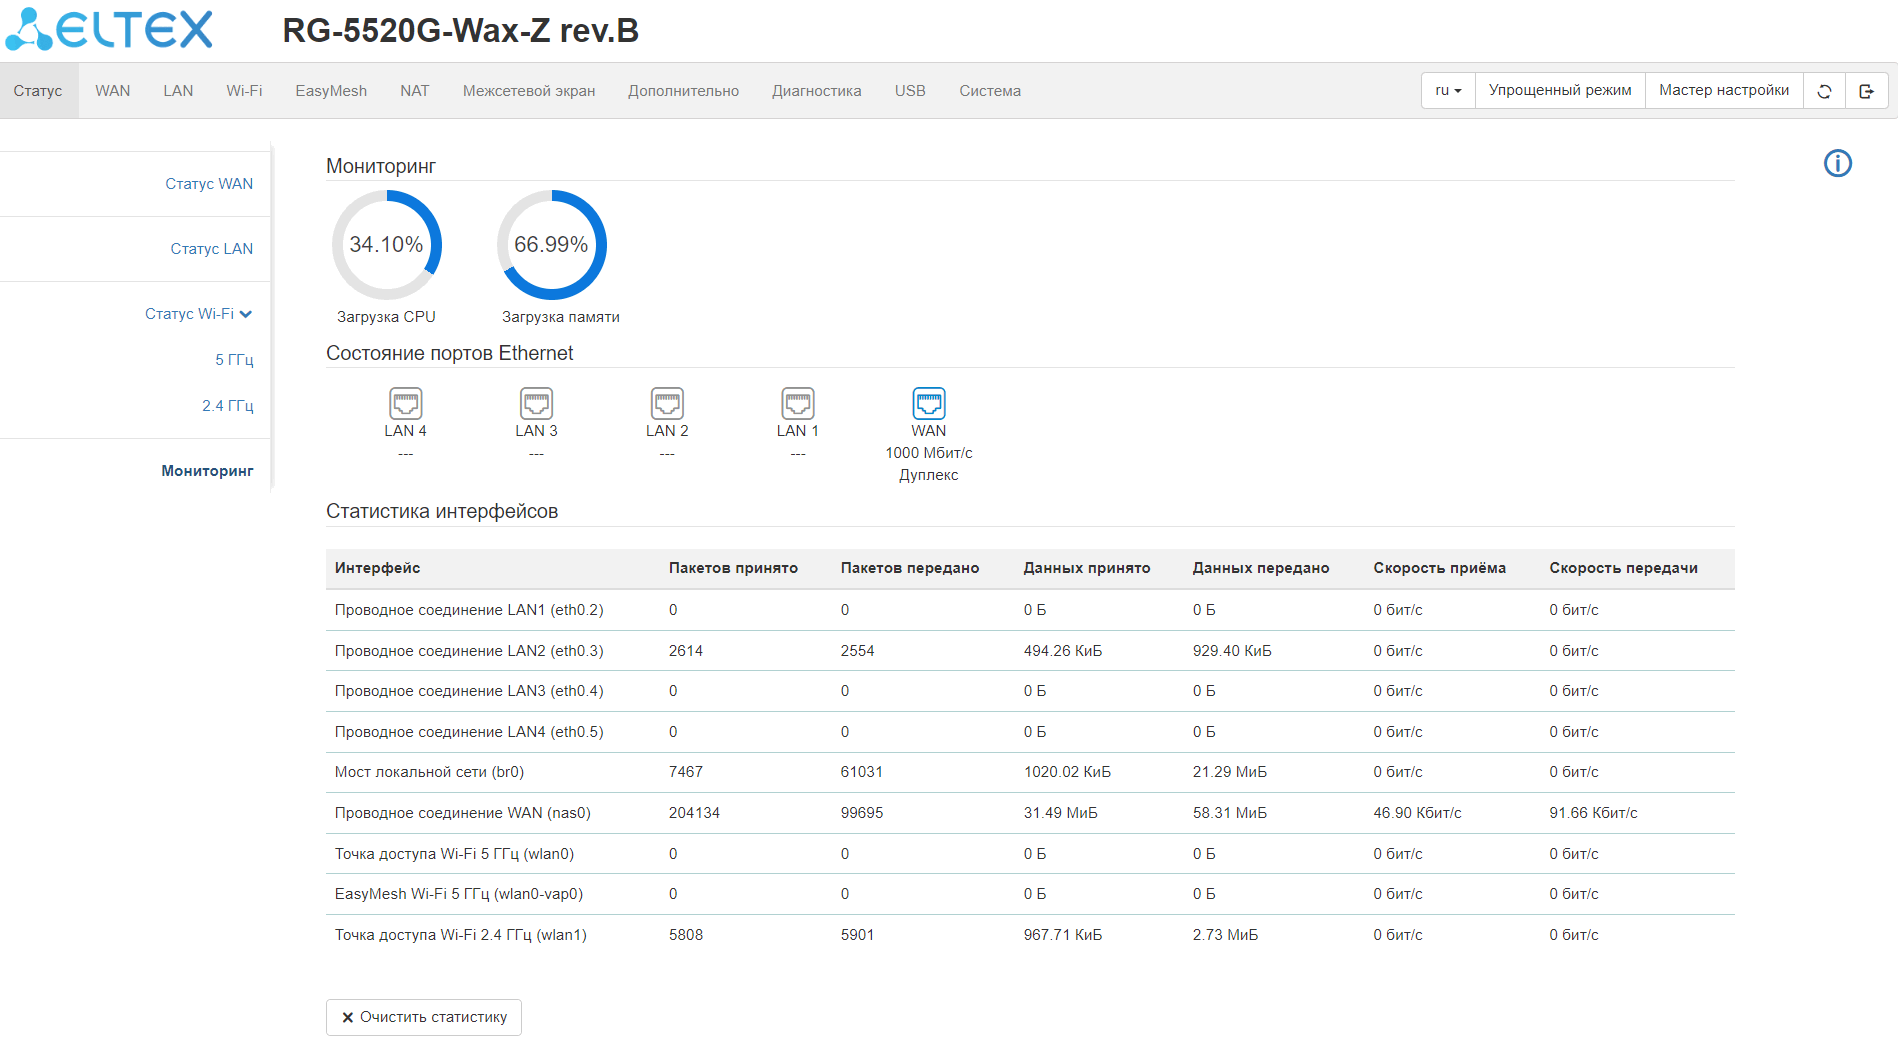
Task: Open the Диагностика tab
Action: (x=817, y=91)
